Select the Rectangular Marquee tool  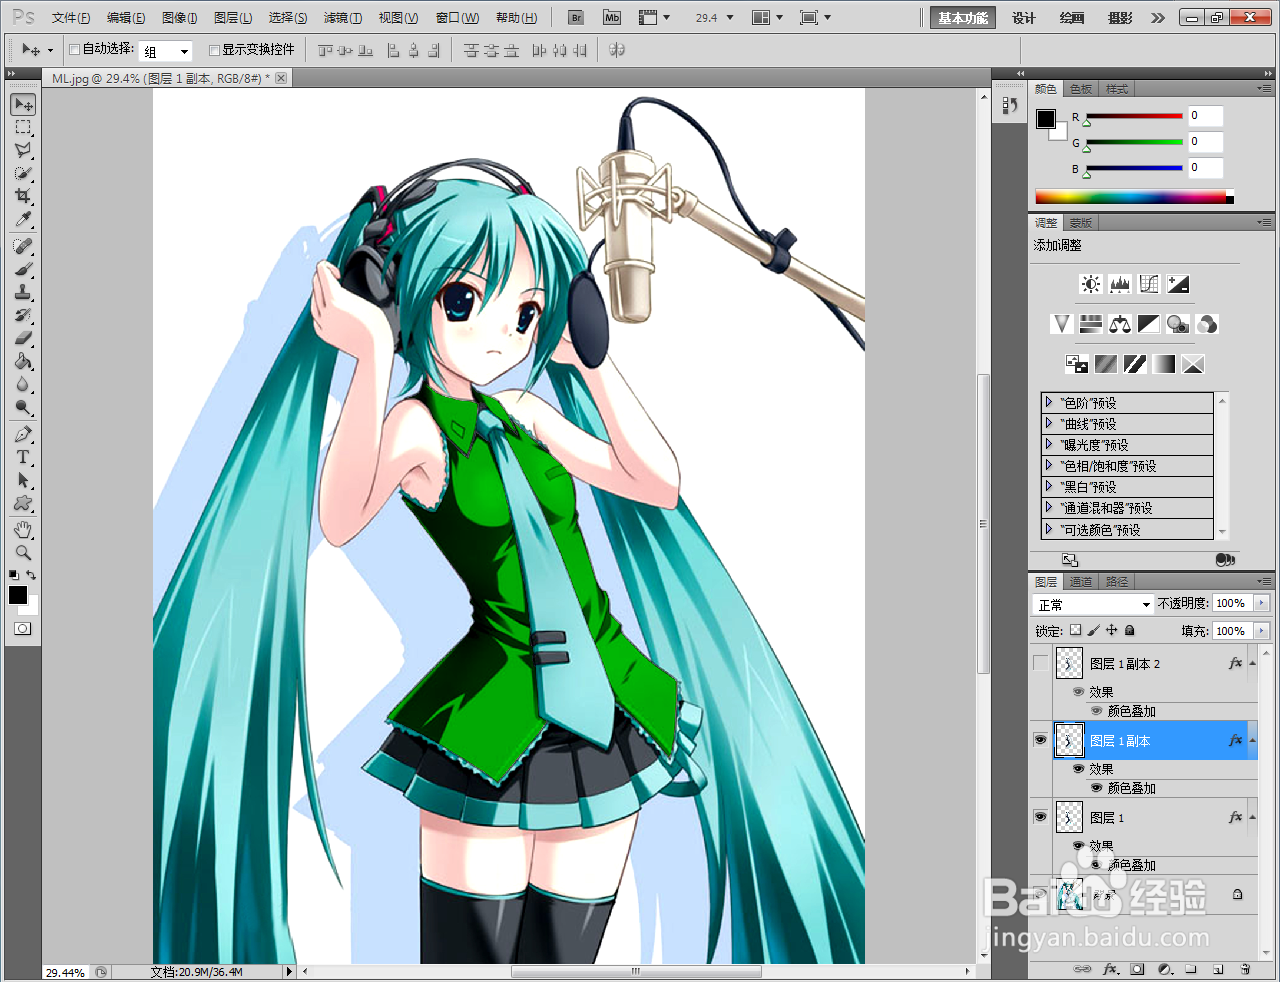(23, 128)
